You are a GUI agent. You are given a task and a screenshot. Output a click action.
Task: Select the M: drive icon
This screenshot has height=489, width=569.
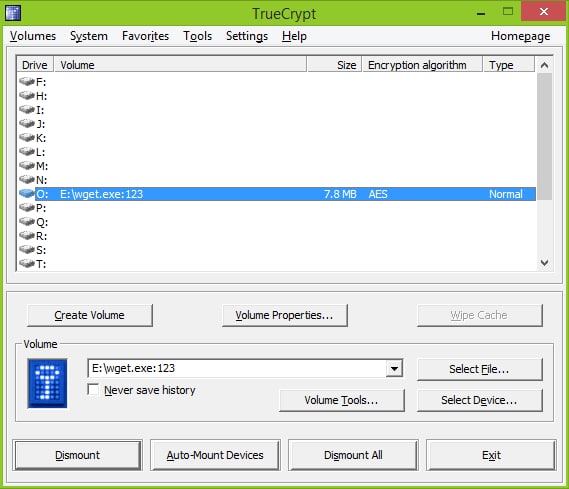pyautogui.click(x=26, y=165)
